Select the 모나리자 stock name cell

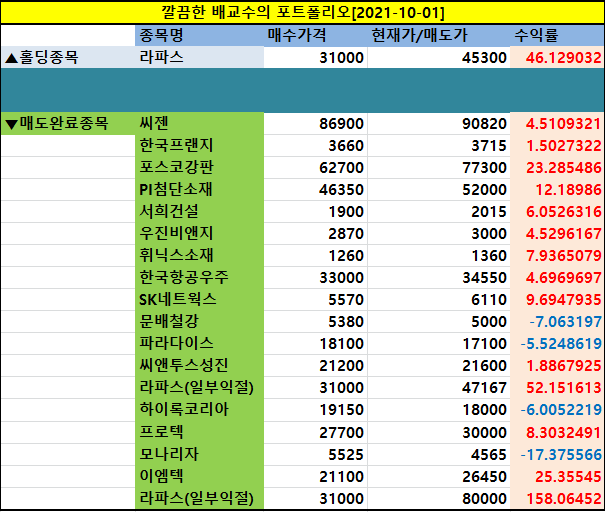click(199, 454)
